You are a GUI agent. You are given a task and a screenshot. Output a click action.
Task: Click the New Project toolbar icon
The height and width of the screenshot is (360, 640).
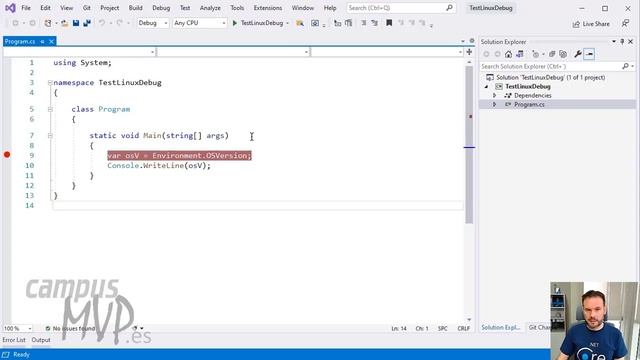click(x=48, y=23)
